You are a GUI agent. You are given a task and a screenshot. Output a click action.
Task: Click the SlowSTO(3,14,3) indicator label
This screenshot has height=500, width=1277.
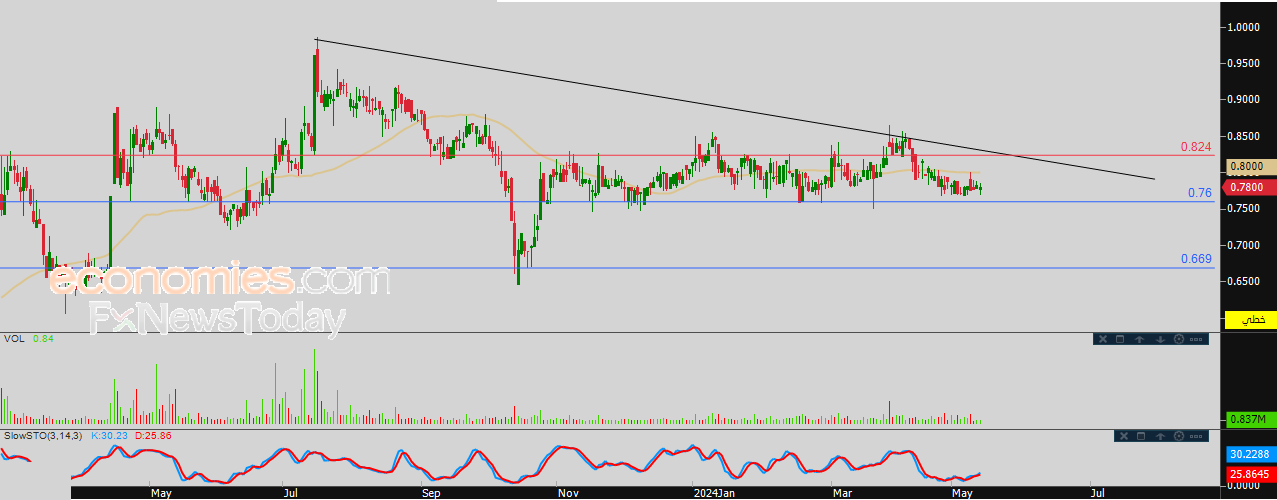[x=43, y=437]
